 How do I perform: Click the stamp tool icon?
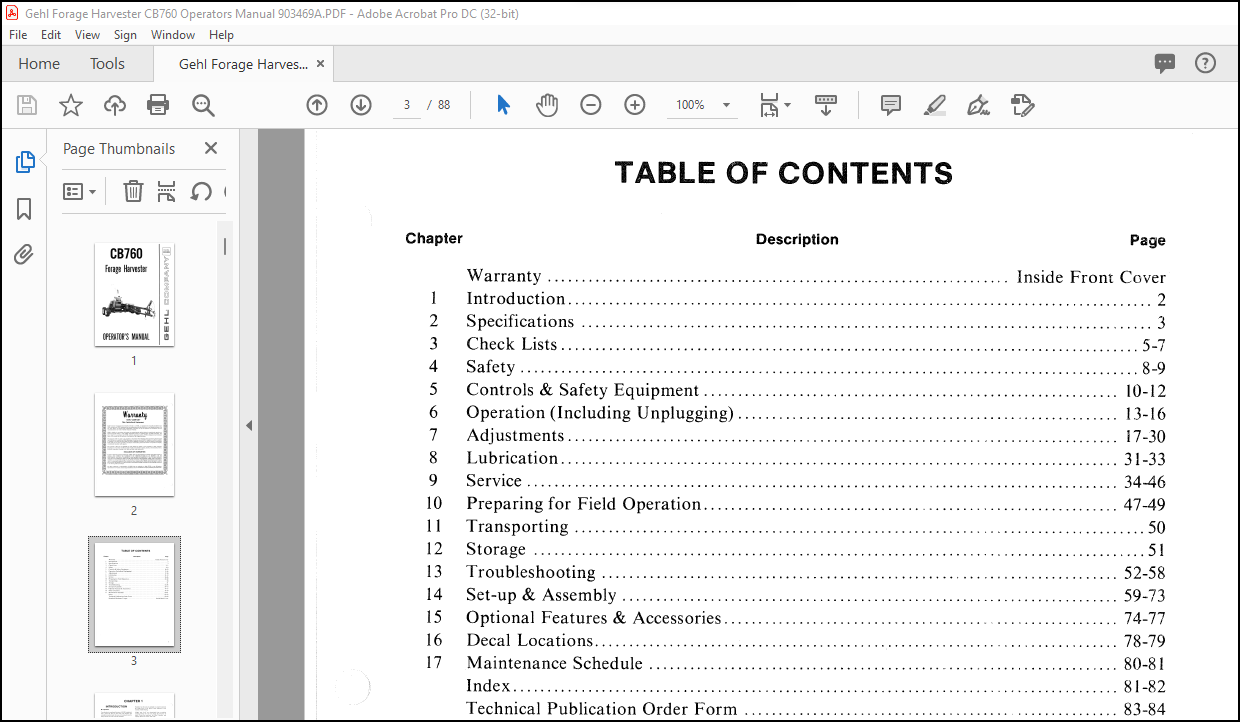pyautogui.click(x=1022, y=105)
